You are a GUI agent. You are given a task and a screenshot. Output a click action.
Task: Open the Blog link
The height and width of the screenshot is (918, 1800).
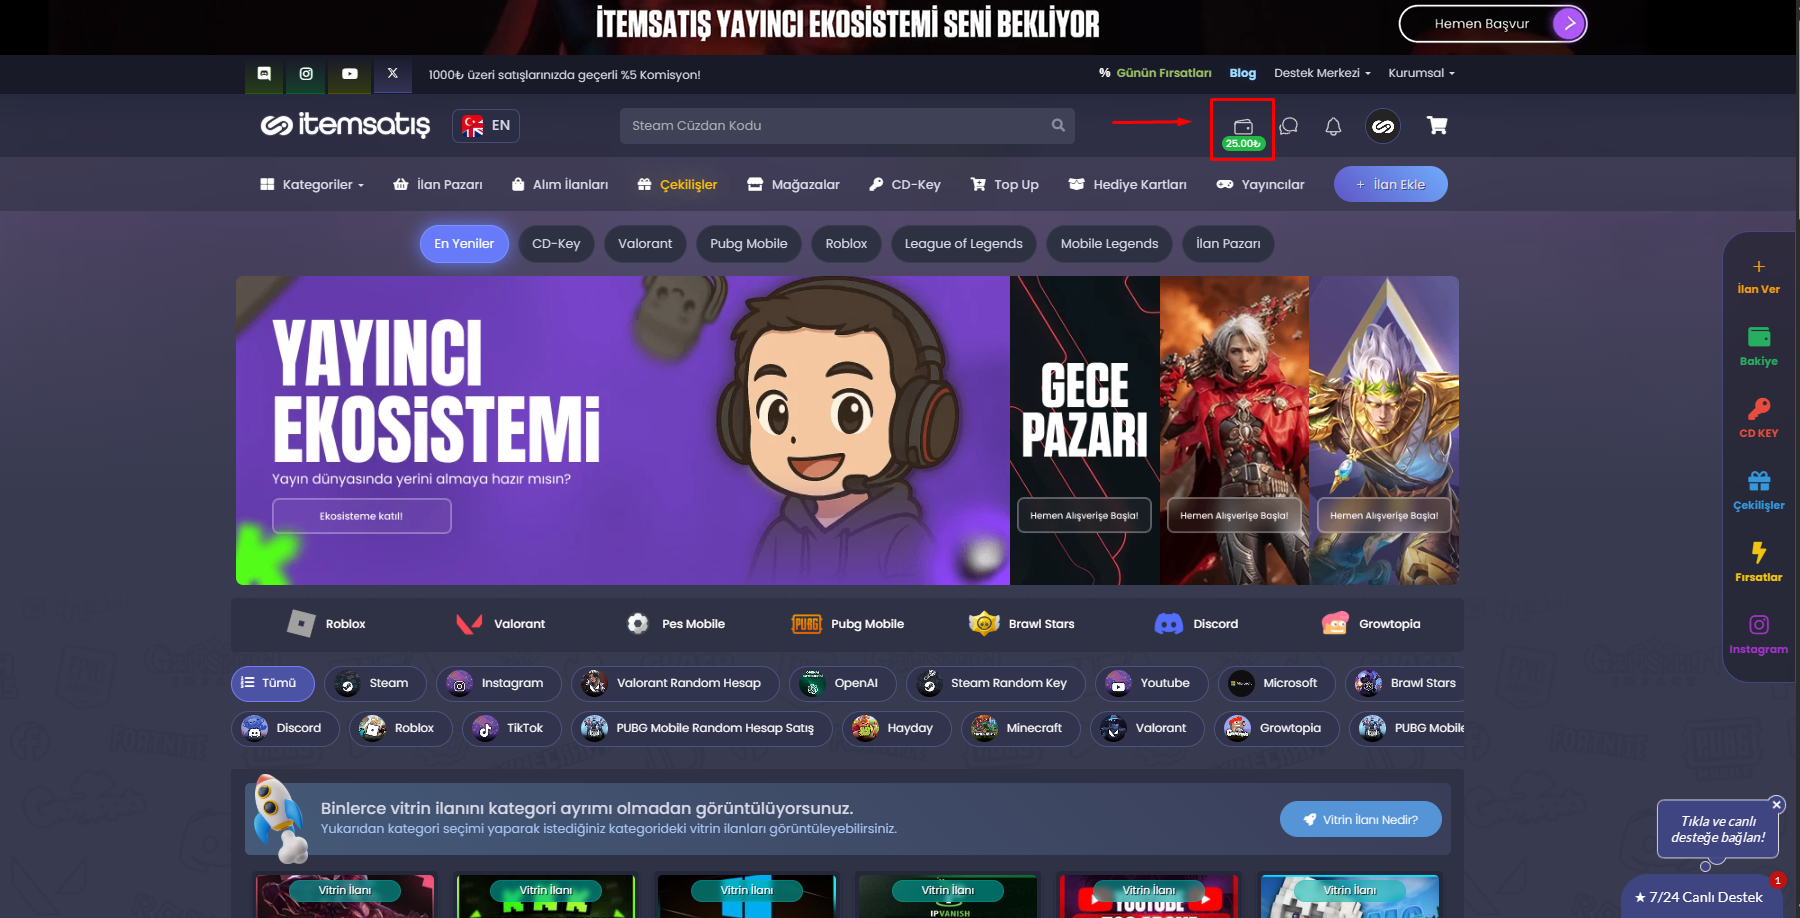1242,73
